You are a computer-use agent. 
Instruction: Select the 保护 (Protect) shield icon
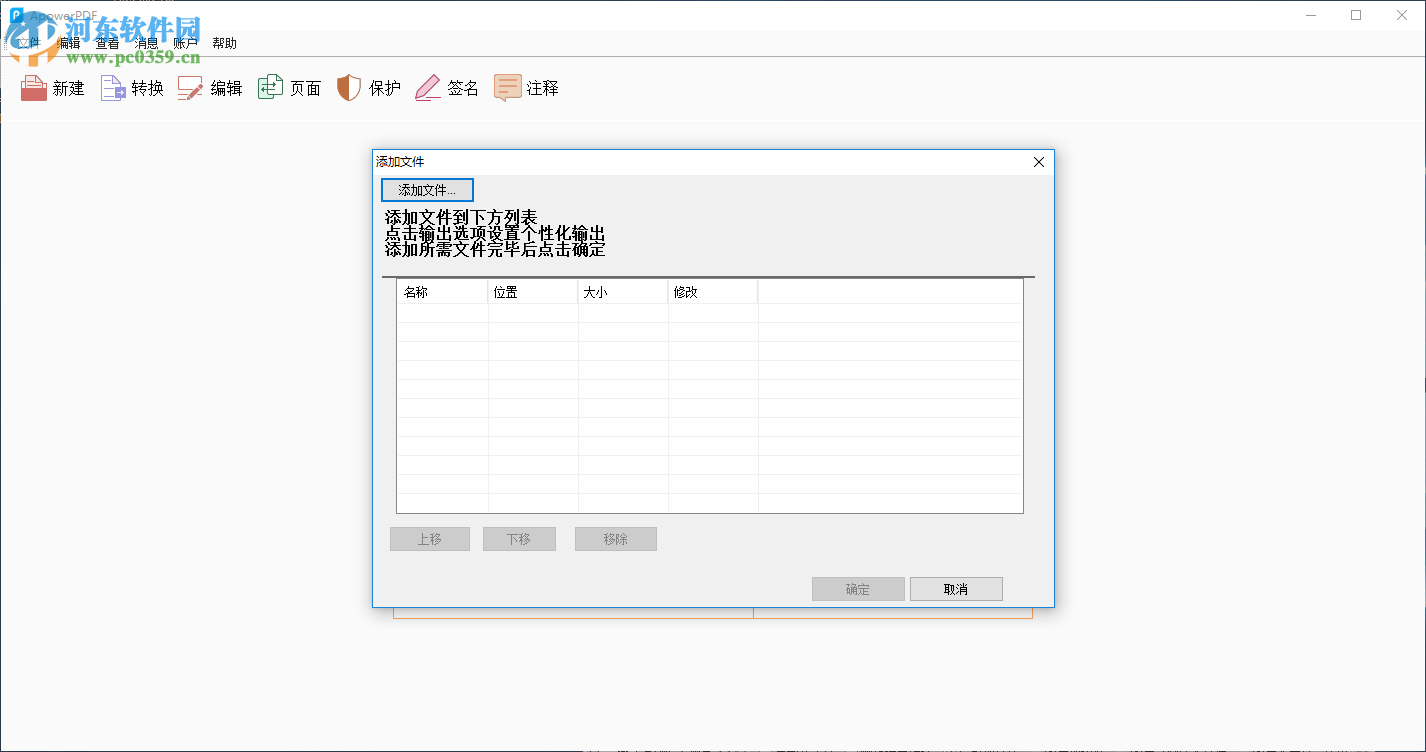[368, 88]
